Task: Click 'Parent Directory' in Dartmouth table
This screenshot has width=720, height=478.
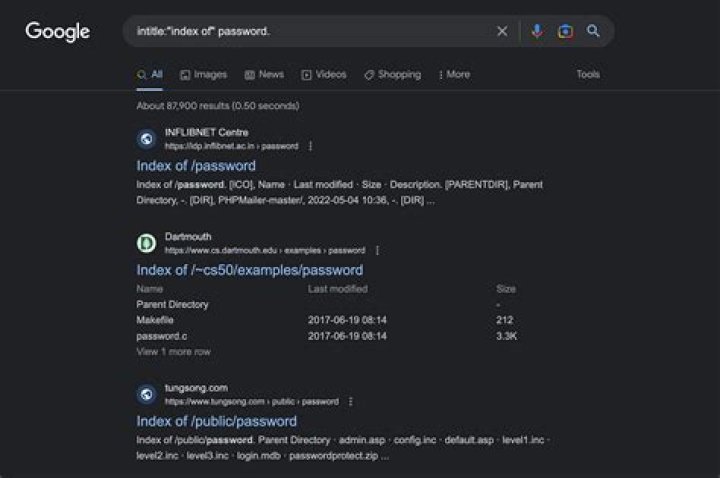Action: pyautogui.click(x=172, y=304)
